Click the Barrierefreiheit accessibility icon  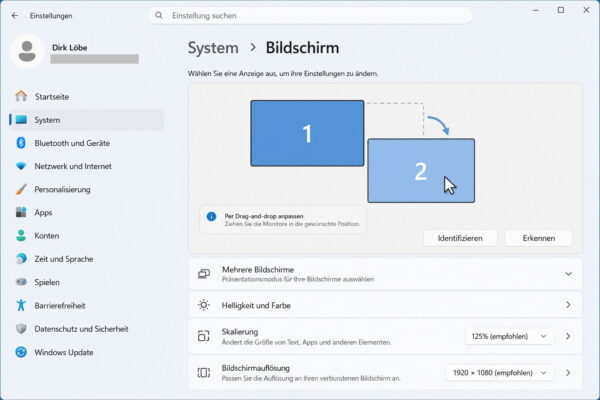click(x=21, y=305)
